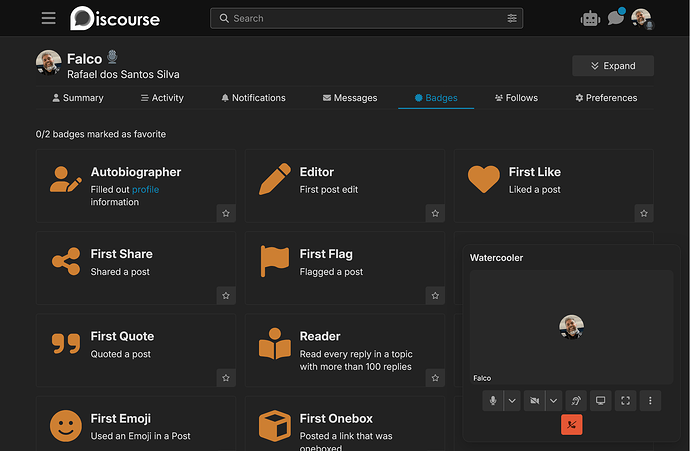Viewport: 690px width, 451px height.
Task: Share screen in Watercooler call
Action: 600,400
